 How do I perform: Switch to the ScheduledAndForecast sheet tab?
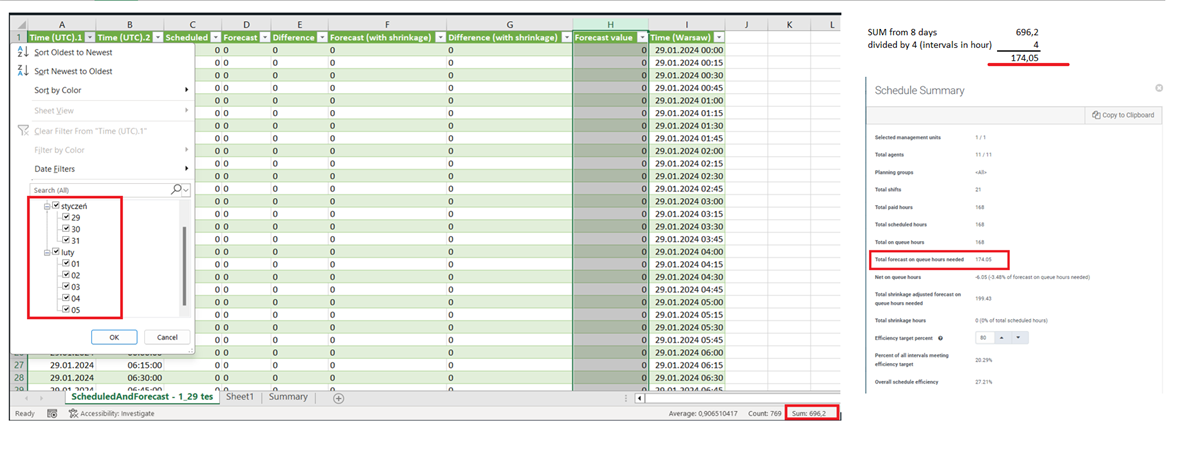click(140, 397)
